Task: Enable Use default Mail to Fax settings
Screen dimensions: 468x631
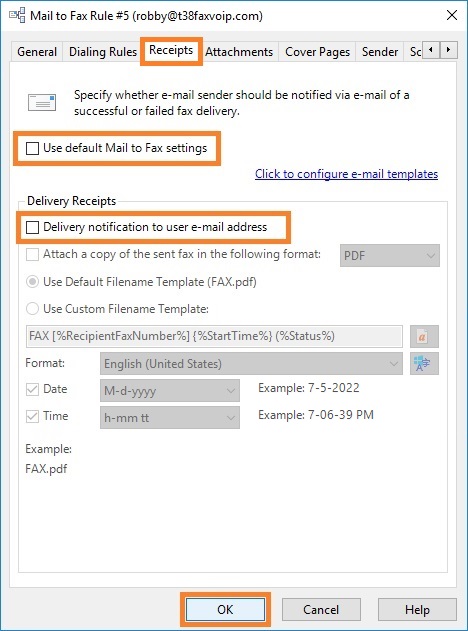Action: (32, 148)
